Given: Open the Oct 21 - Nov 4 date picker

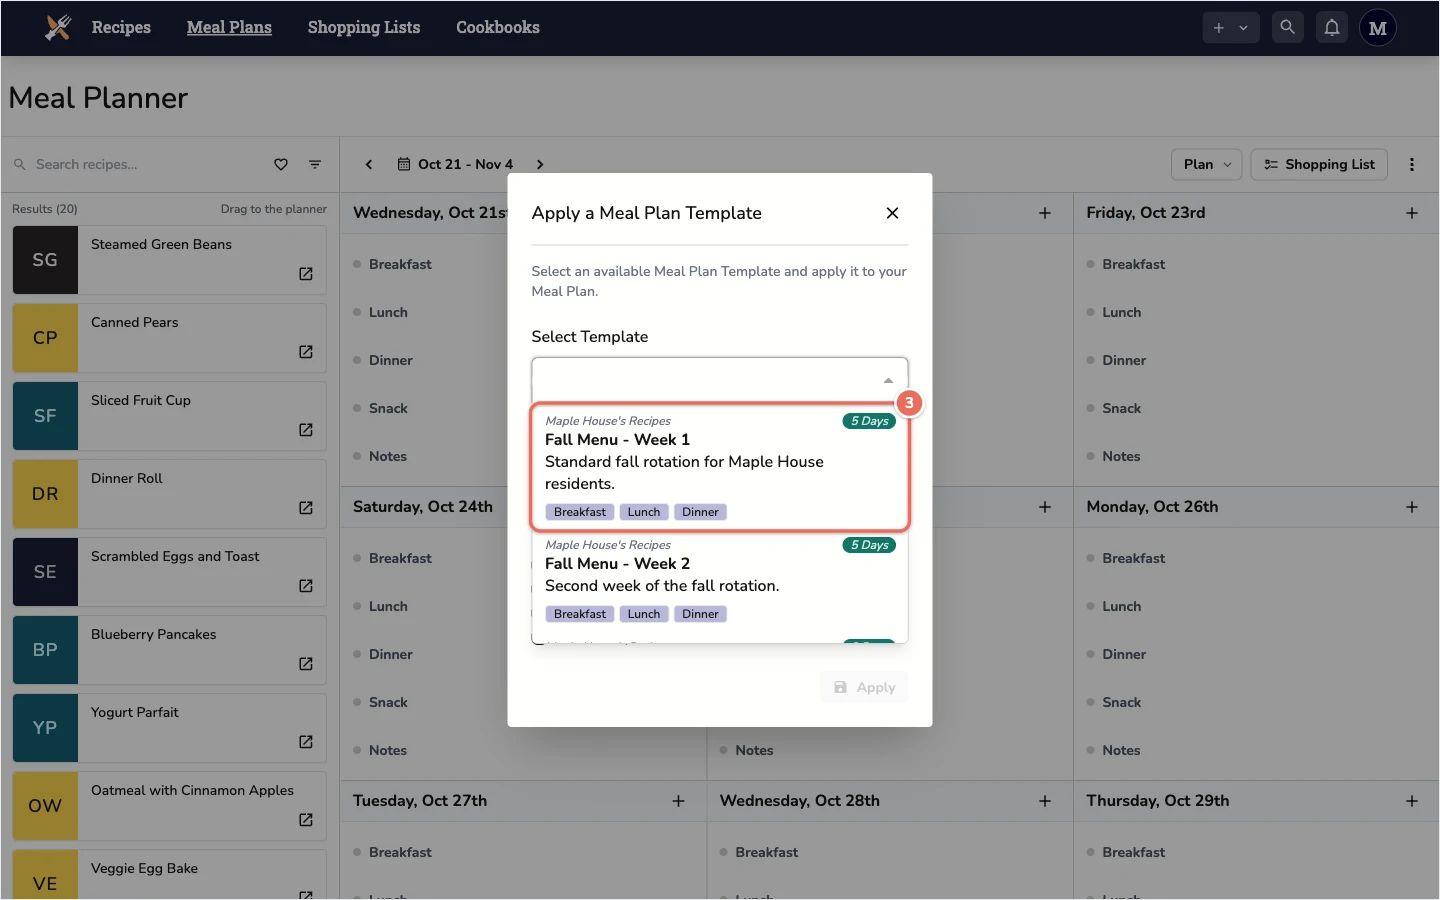Looking at the screenshot, I should tap(455, 164).
